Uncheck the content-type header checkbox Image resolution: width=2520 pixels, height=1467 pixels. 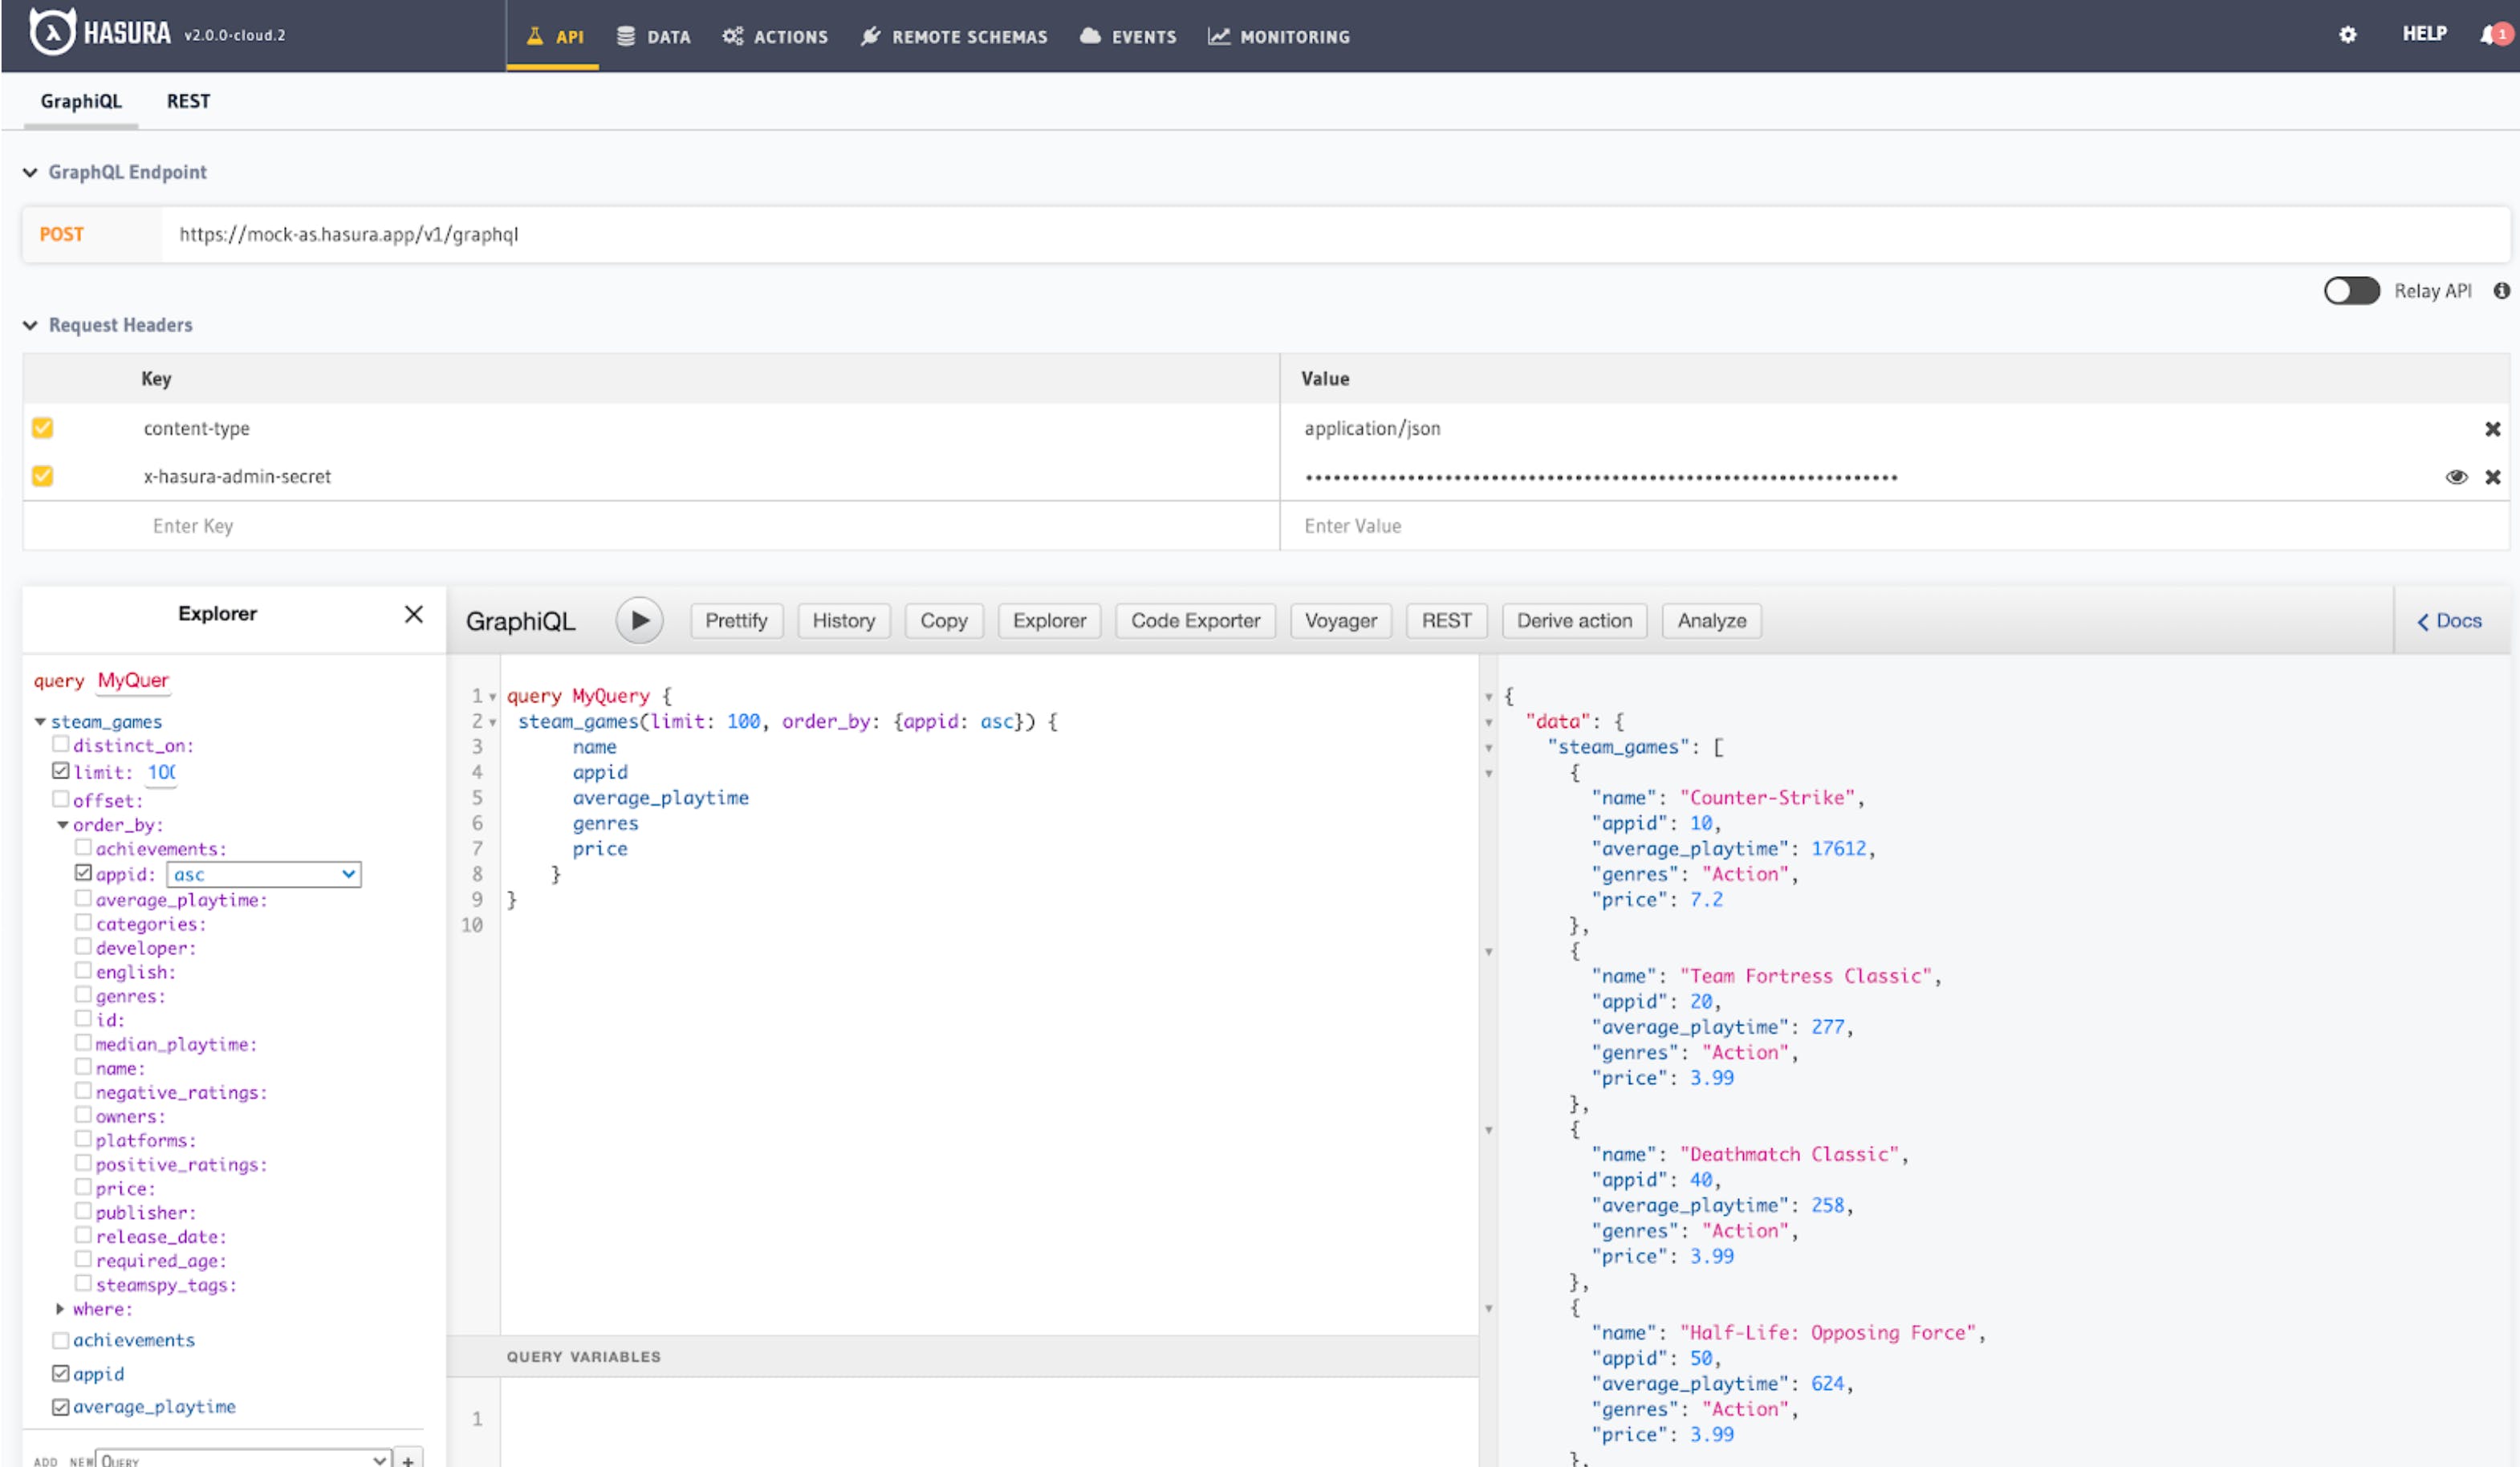point(42,428)
